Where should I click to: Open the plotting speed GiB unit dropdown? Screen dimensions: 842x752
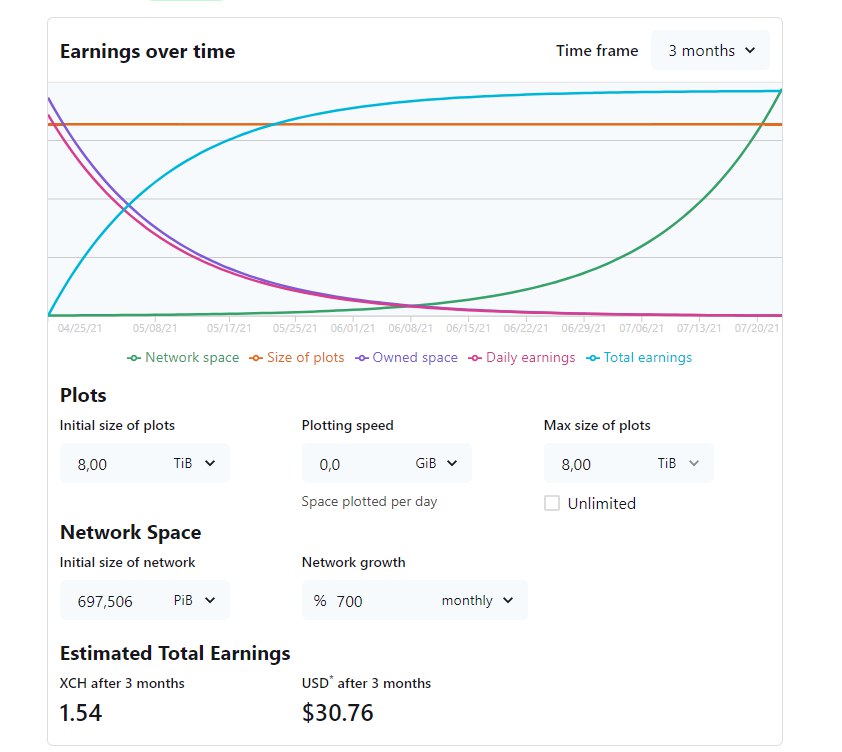click(437, 463)
